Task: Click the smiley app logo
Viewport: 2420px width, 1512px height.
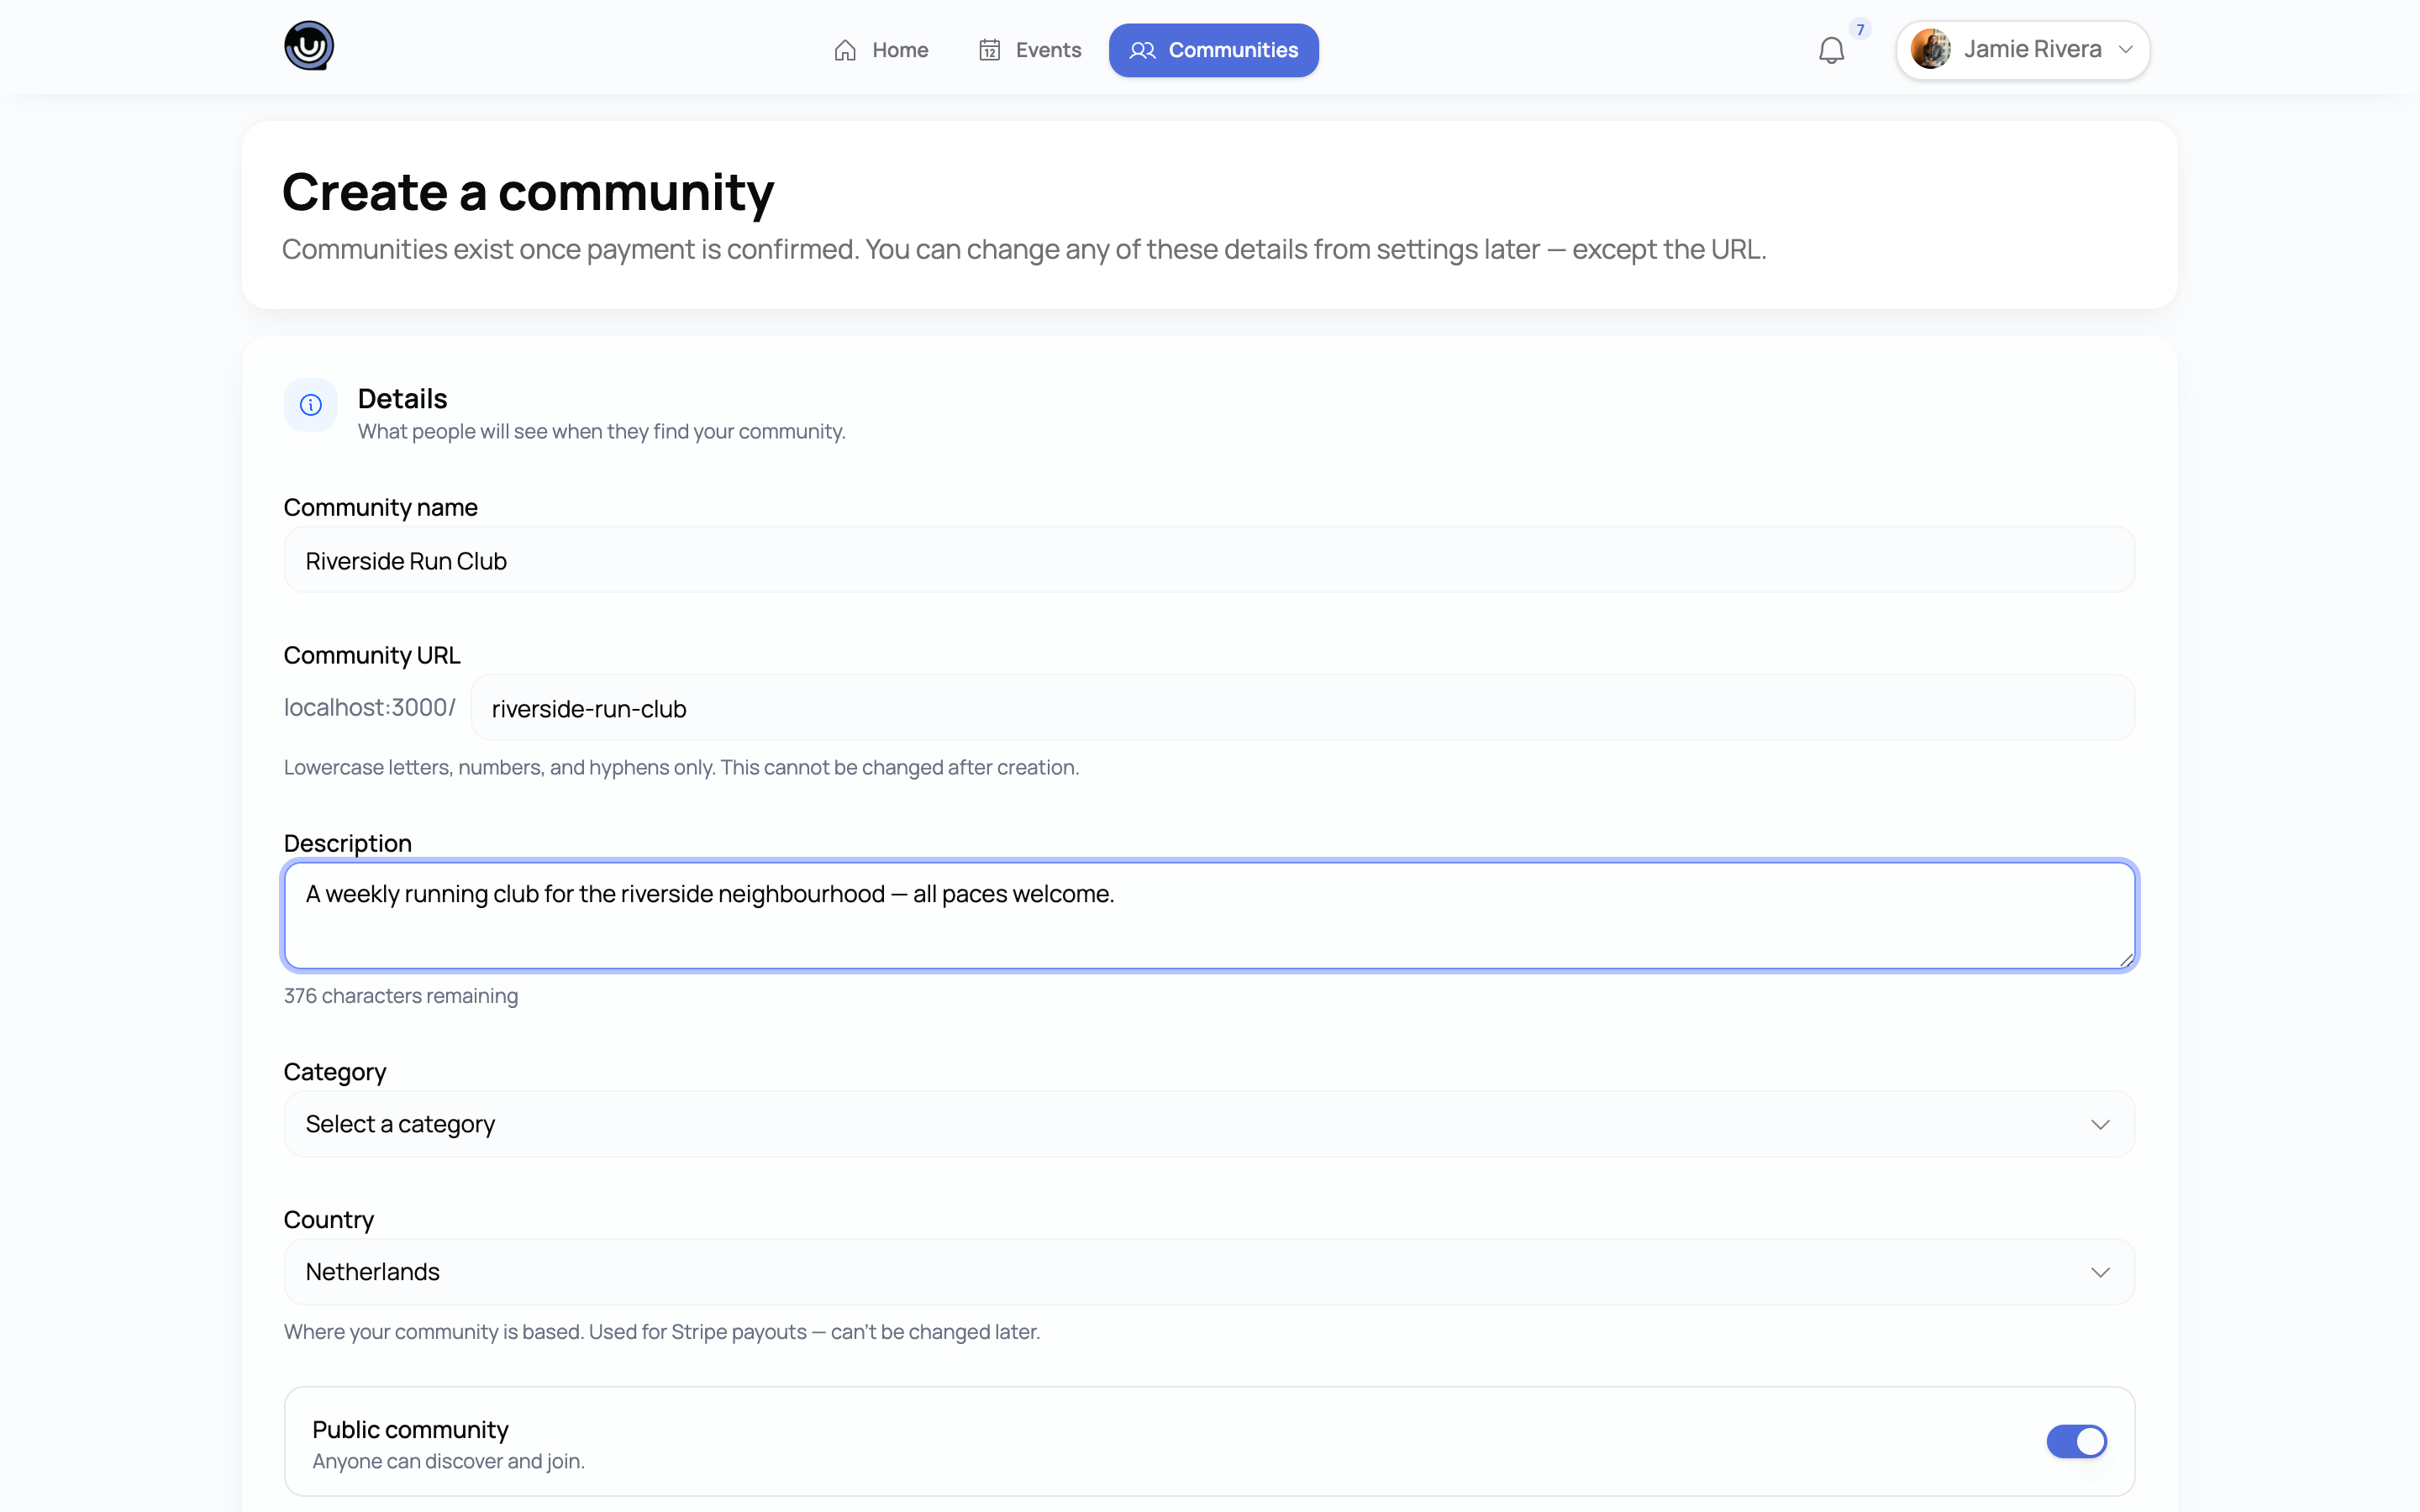Action: click(x=308, y=46)
